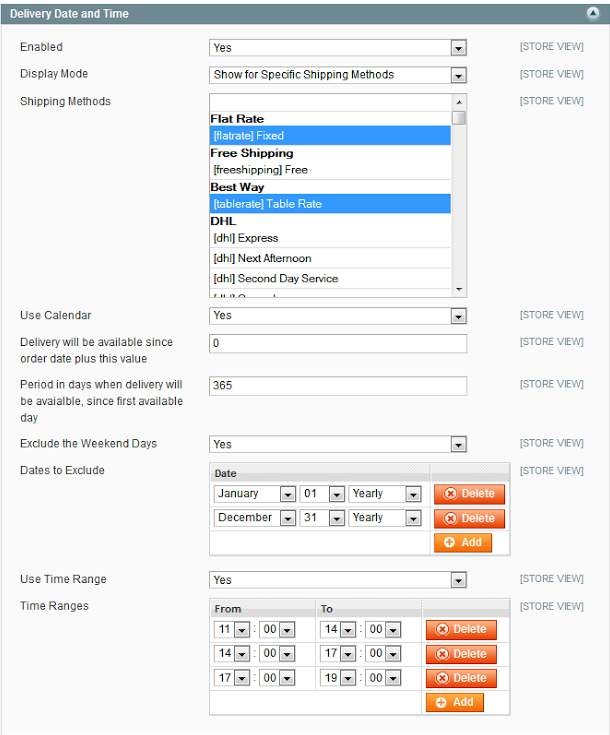Delete the December 31 excluded date
Viewport: 610px width, 735px height.
(x=469, y=518)
